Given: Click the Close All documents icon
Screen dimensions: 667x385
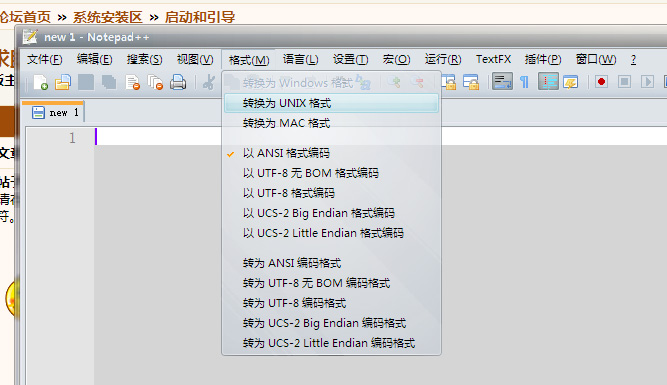Looking at the screenshot, I should coord(155,82).
